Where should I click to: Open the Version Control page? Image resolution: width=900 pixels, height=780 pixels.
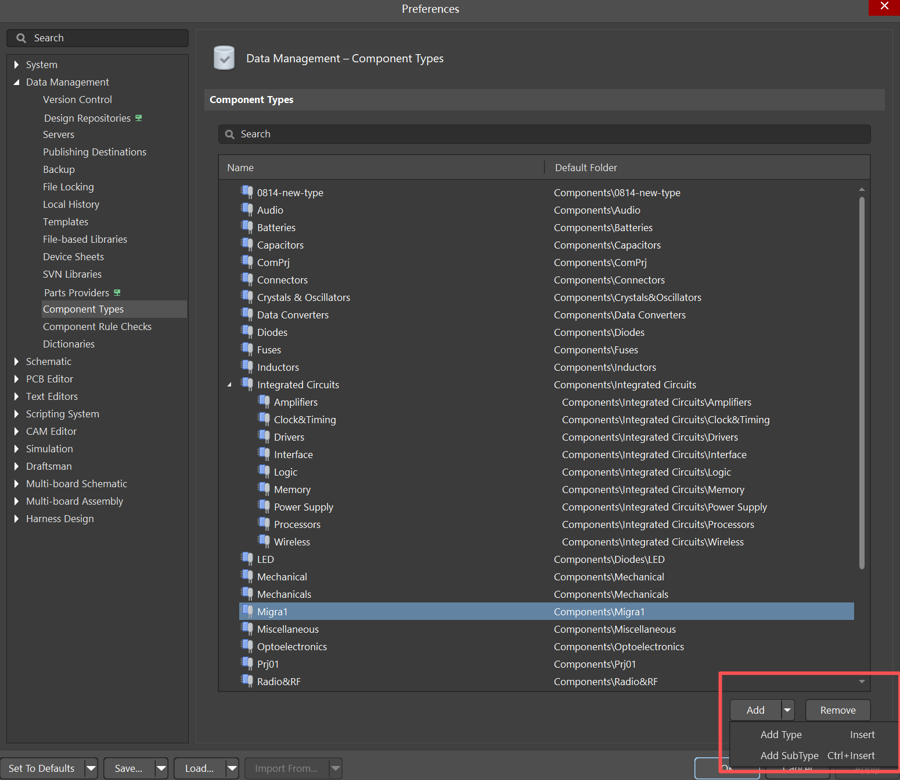coord(77,99)
